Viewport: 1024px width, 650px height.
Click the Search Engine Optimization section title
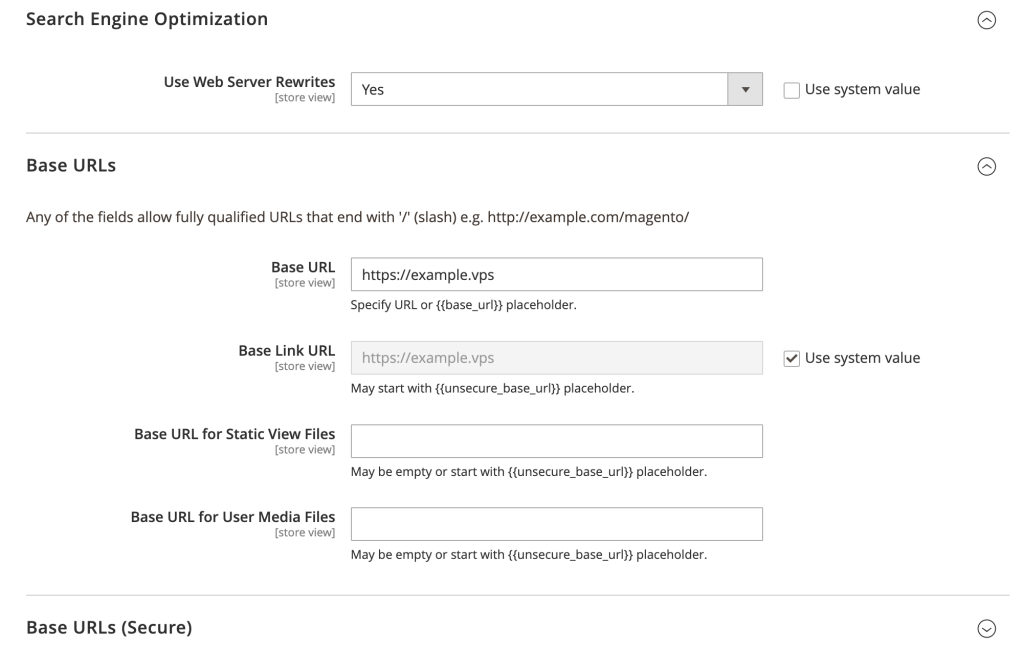[147, 18]
